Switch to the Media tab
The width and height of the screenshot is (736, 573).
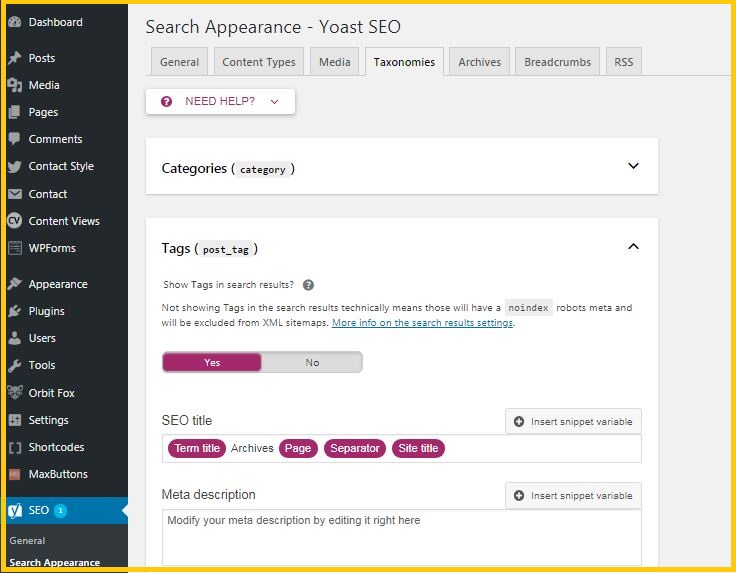[335, 61]
